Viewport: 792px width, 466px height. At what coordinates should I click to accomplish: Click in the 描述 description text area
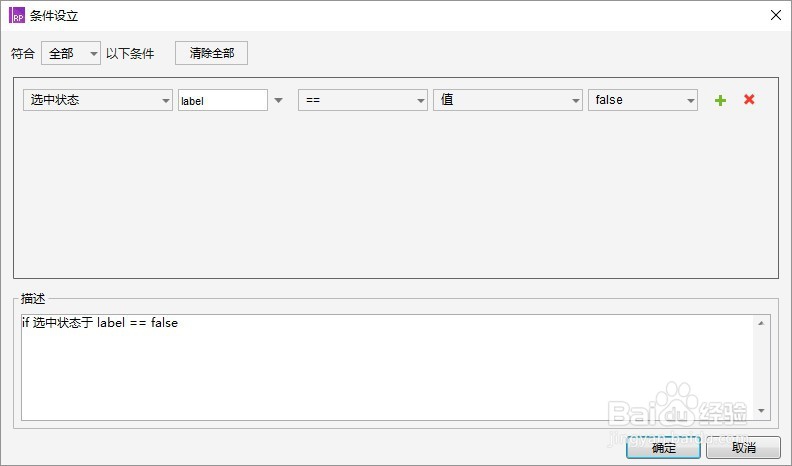(387, 367)
